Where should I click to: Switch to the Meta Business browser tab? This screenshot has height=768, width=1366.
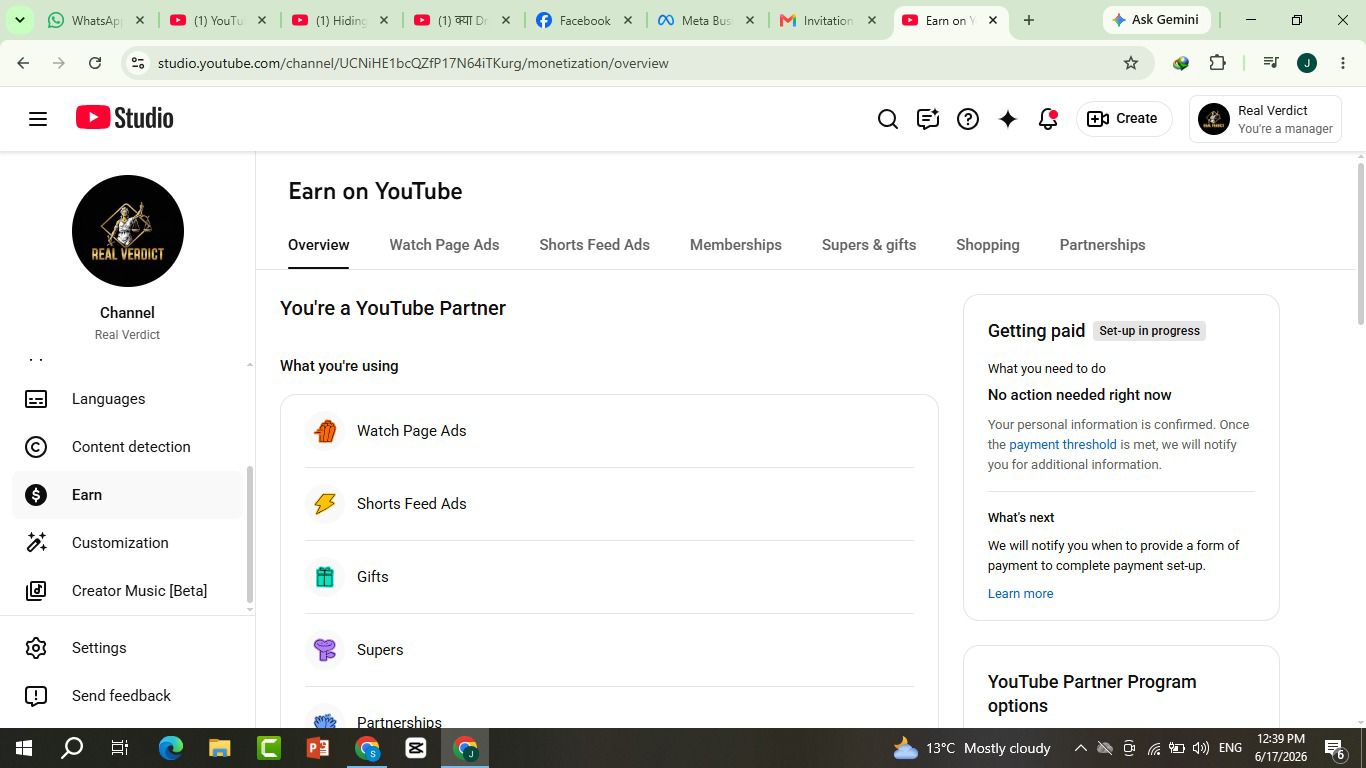[706, 20]
